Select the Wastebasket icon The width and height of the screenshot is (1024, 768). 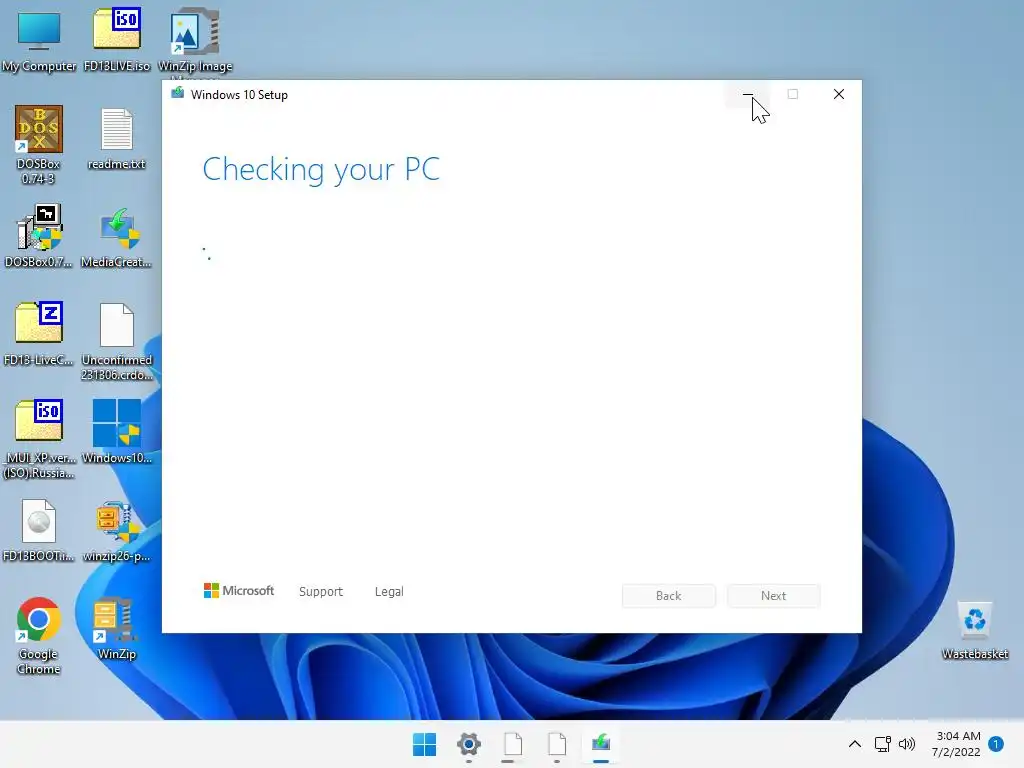pos(975,630)
